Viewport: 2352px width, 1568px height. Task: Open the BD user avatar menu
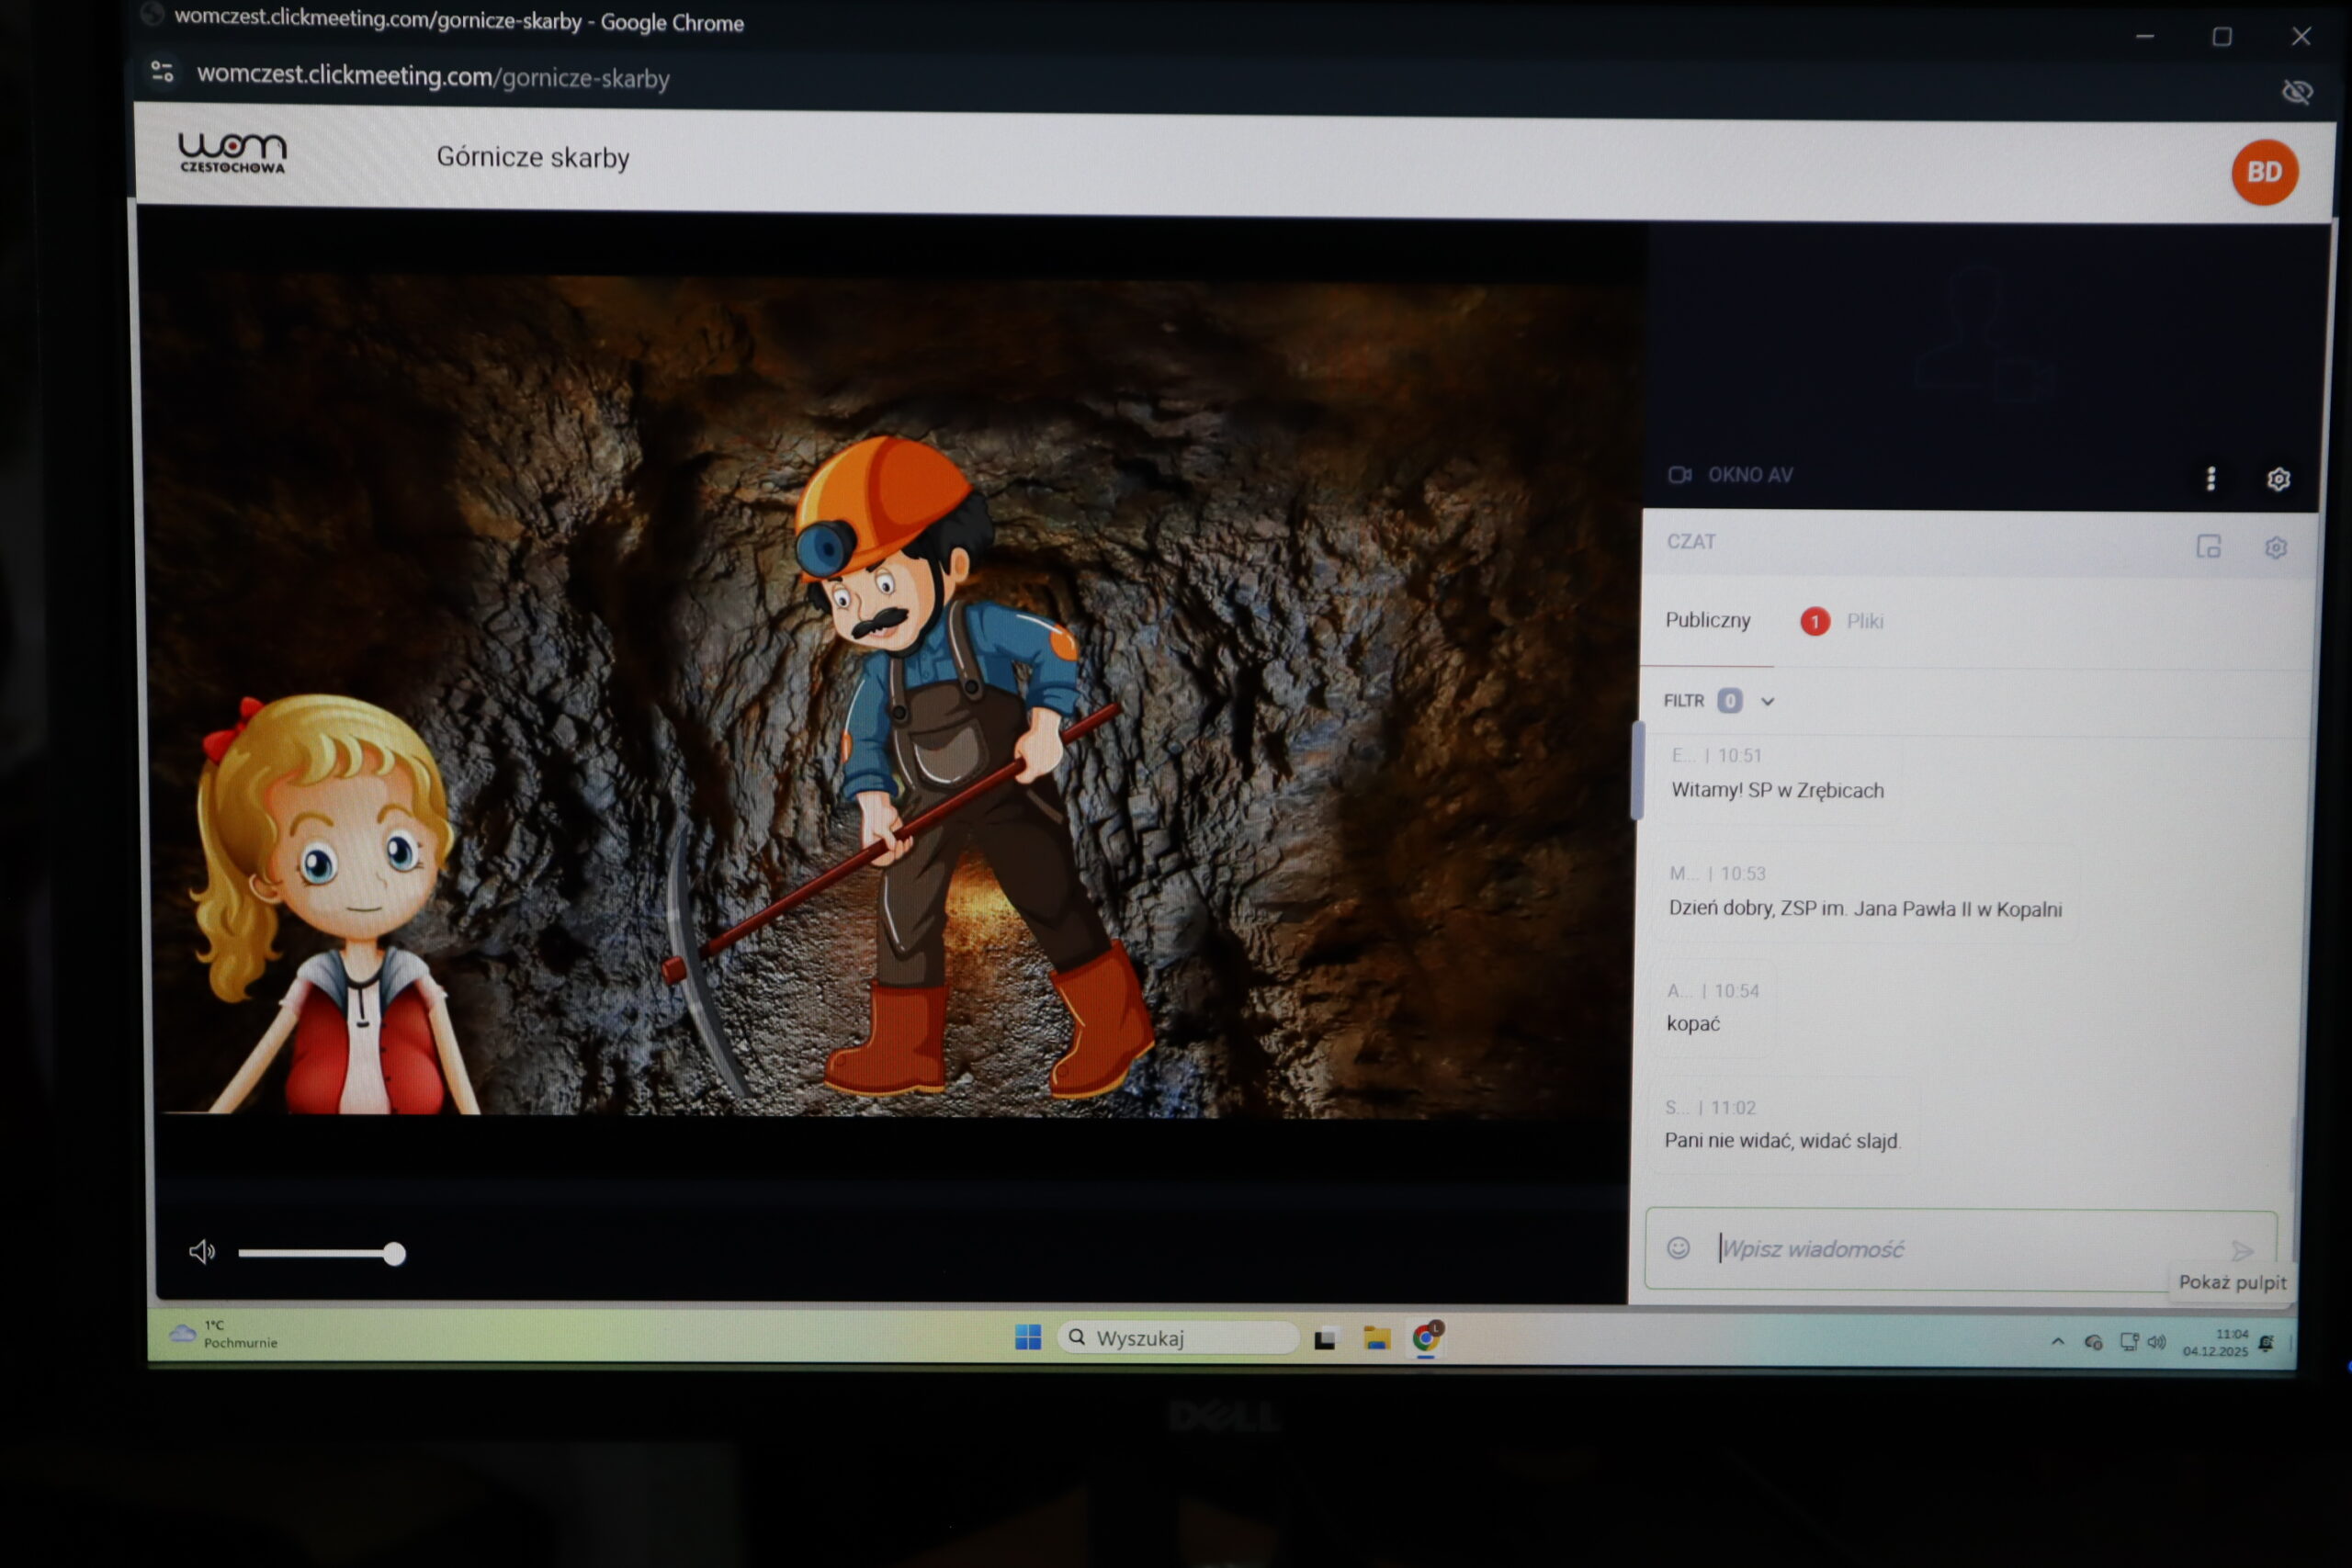[2263, 172]
